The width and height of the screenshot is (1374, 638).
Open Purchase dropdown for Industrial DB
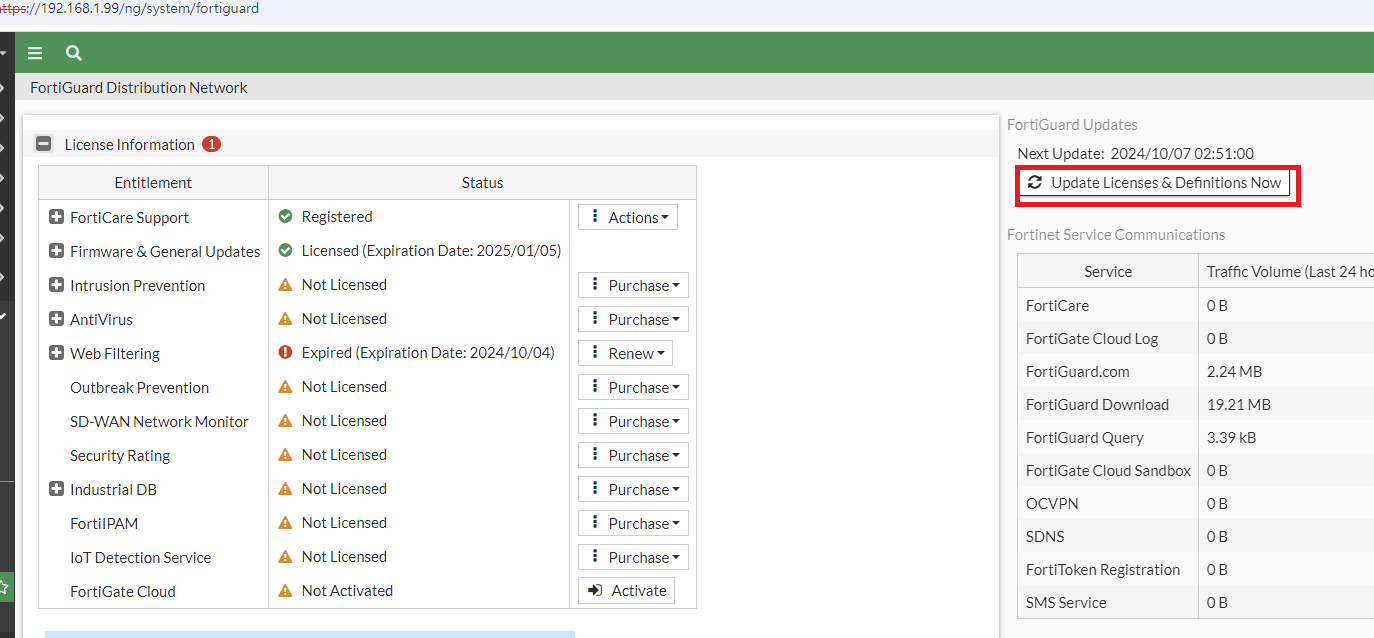coord(633,489)
